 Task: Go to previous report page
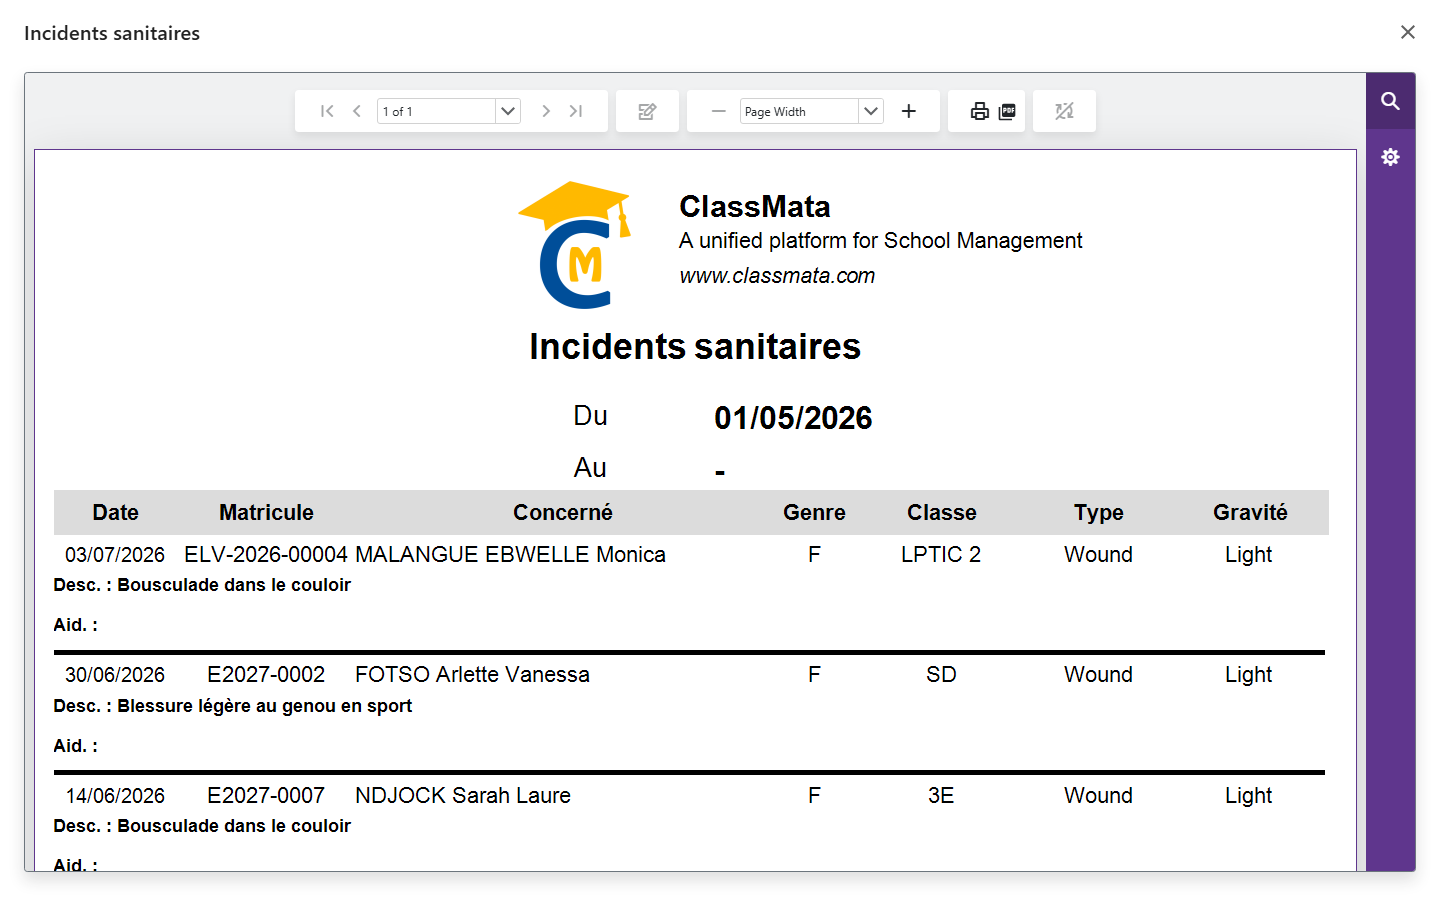[357, 111]
